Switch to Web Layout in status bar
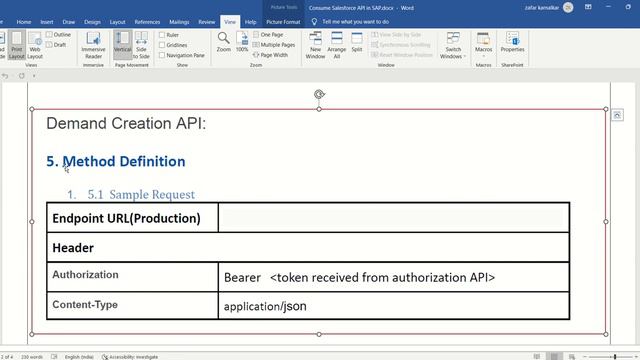 571,356
